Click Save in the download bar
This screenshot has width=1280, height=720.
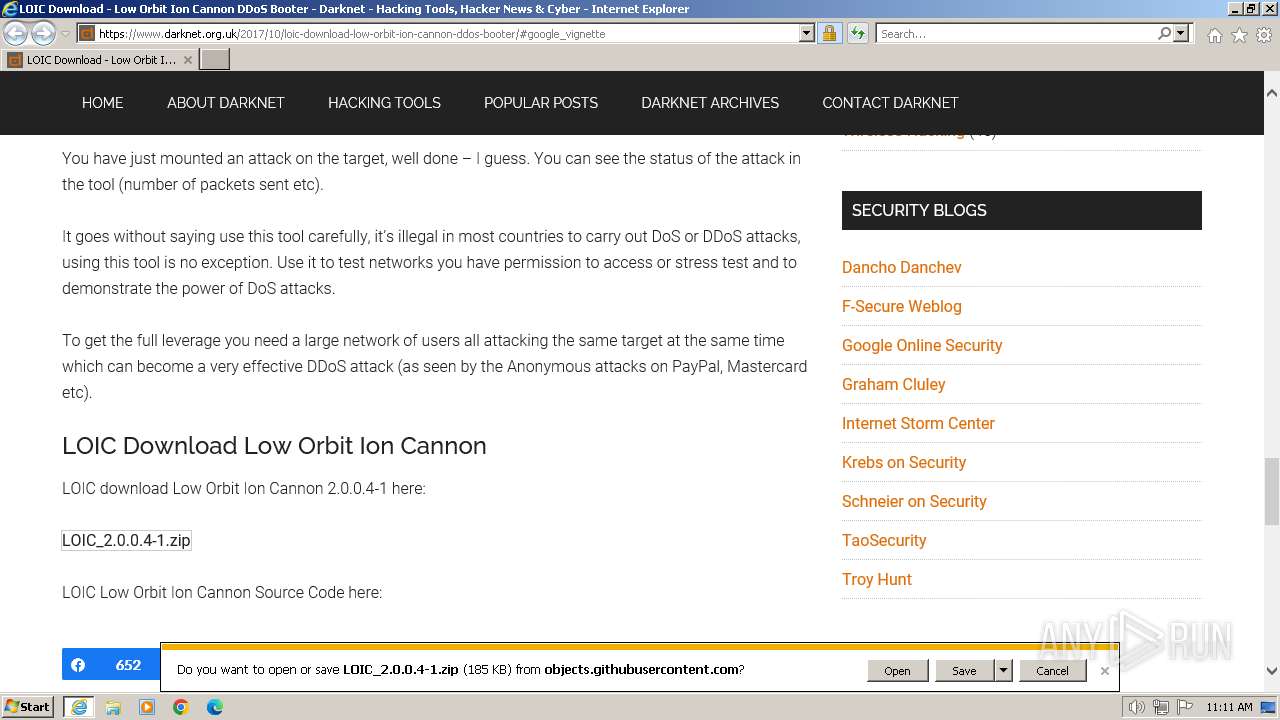pyautogui.click(x=964, y=670)
